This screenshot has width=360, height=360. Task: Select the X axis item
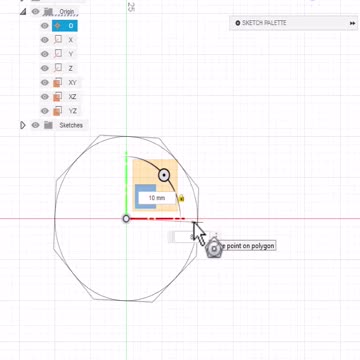[x=71, y=40]
